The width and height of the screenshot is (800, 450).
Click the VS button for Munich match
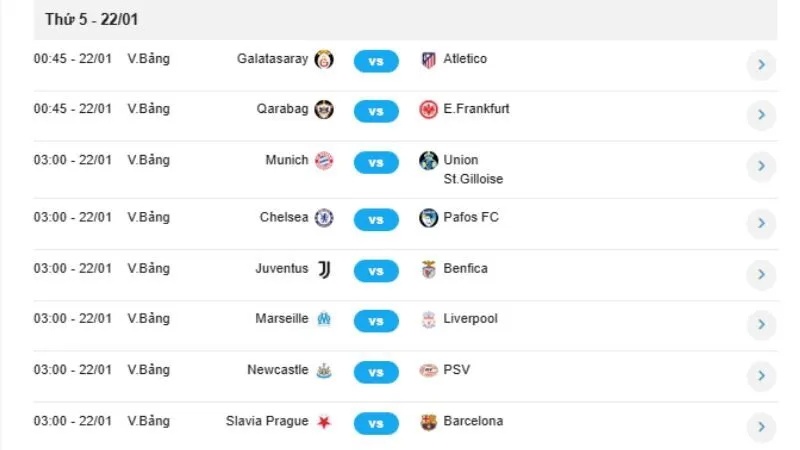376,162
